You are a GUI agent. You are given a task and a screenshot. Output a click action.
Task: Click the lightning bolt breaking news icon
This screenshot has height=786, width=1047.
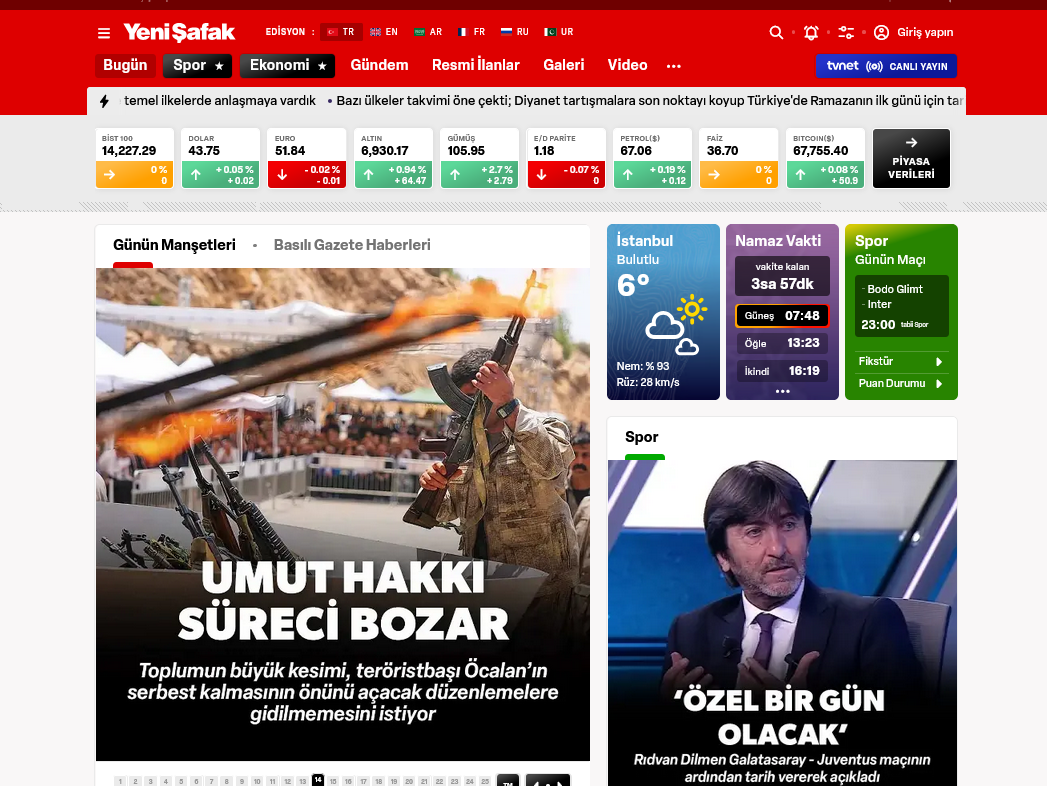[x=104, y=101]
